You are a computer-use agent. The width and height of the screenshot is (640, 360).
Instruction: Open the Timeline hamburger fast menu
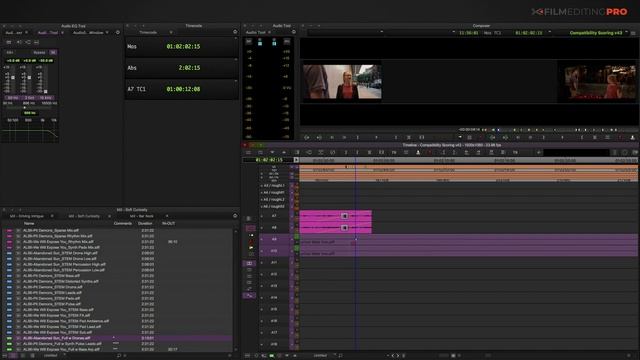pos(248,152)
